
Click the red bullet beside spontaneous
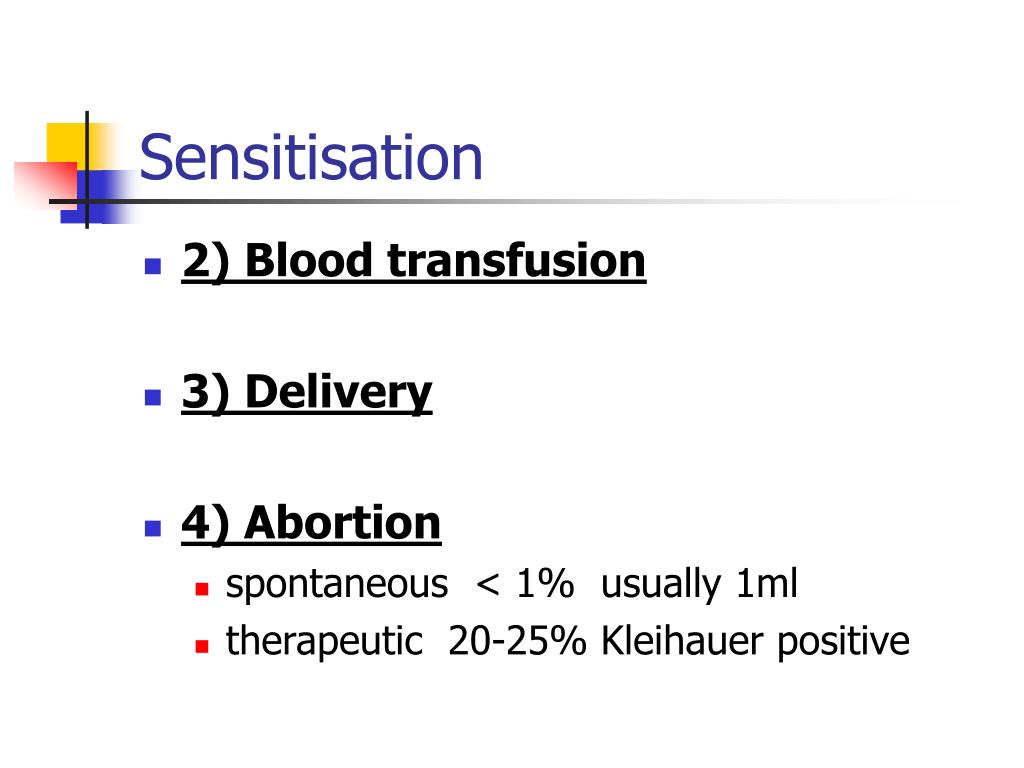point(202,589)
